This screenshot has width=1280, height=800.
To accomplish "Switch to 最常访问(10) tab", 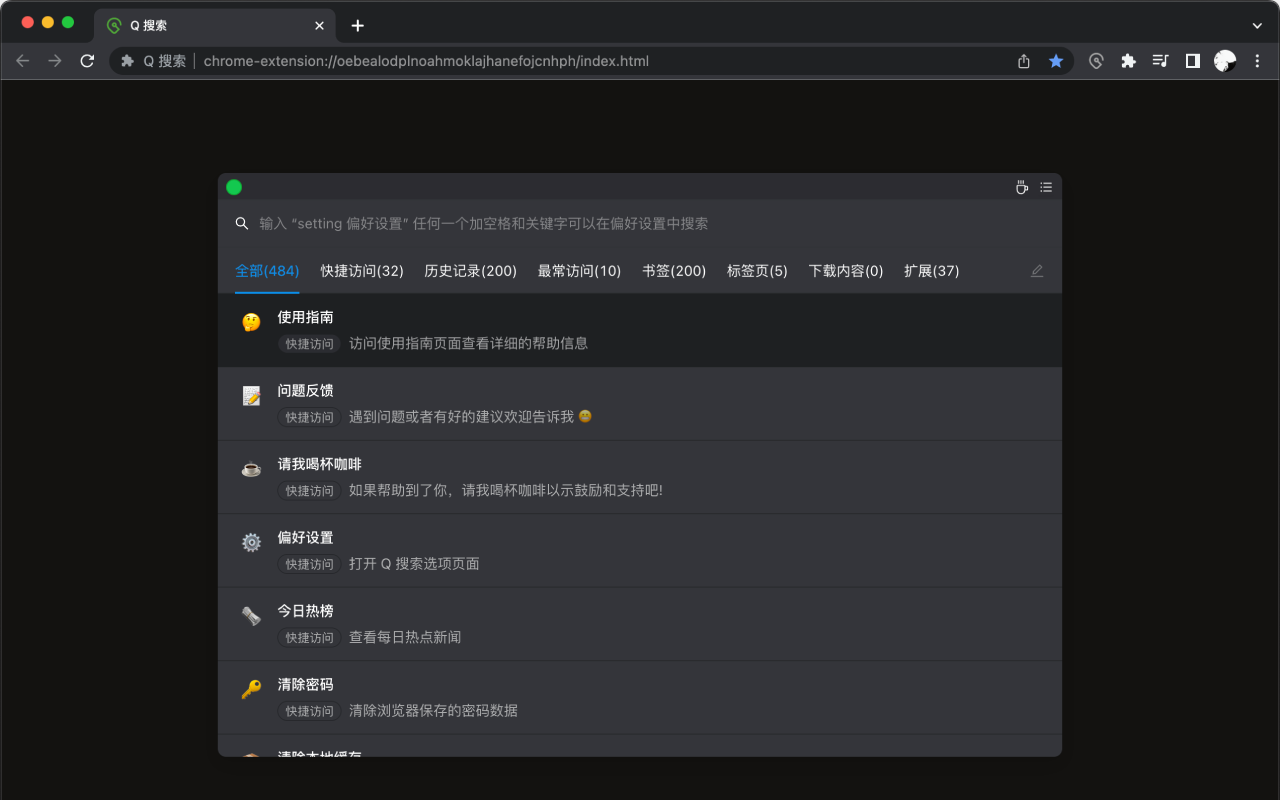I will pos(579,271).
